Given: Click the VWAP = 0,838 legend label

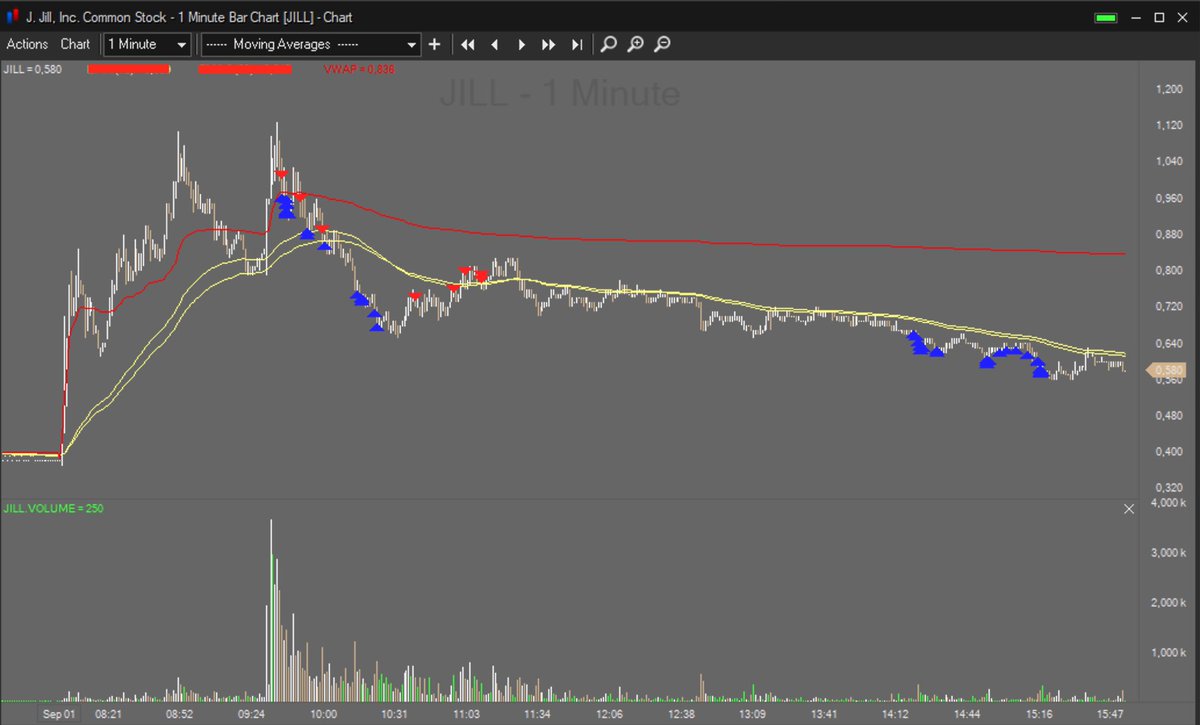Looking at the screenshot, I should [357, 70].
